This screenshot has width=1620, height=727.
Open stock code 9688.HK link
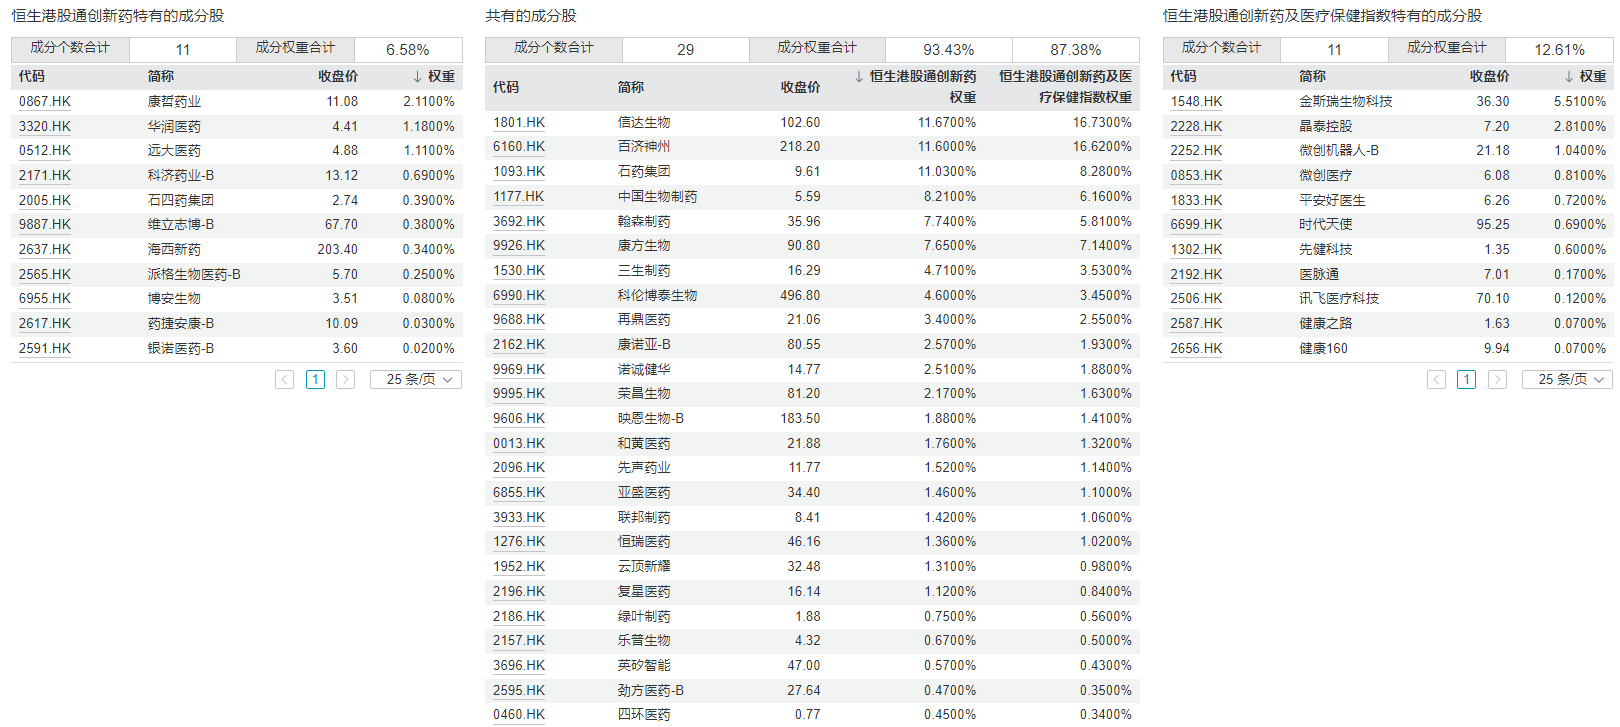click(519, 320)
